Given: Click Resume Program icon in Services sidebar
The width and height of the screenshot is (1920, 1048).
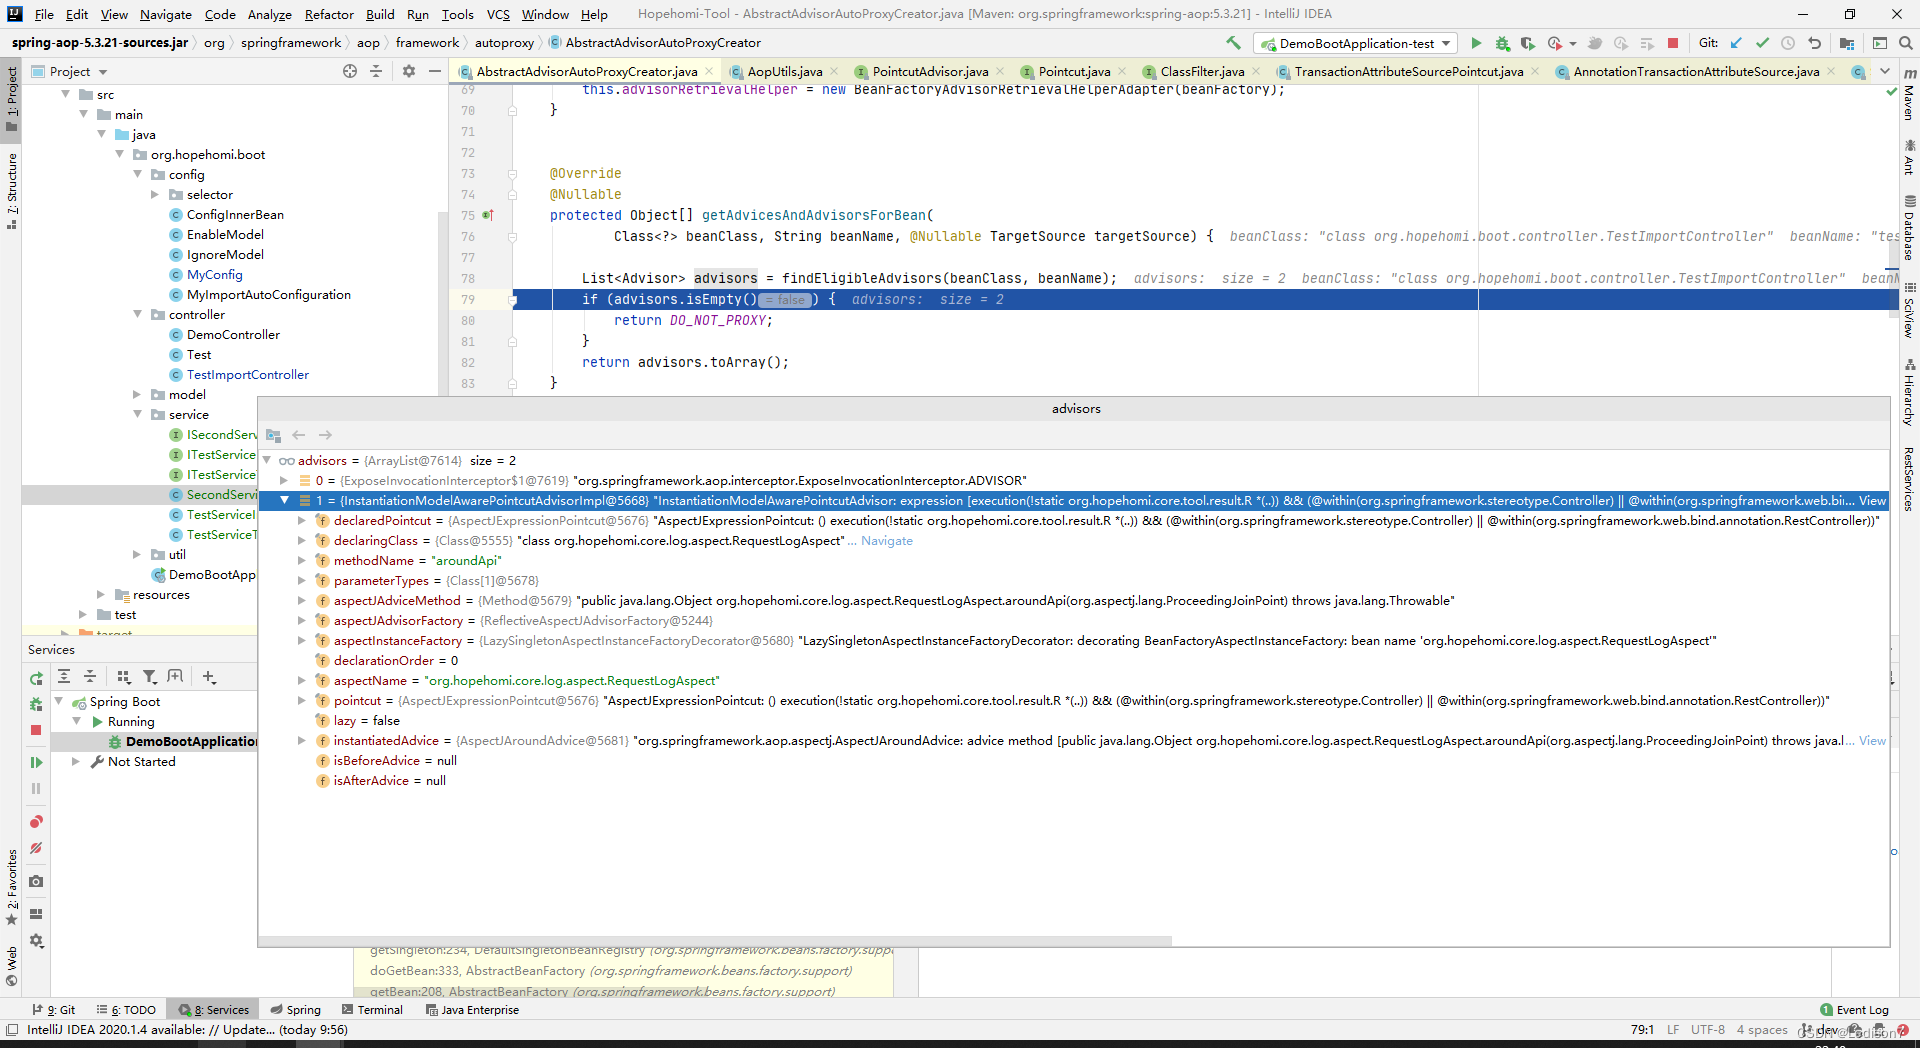Looking at the screenshot, I should click(36, 762).
